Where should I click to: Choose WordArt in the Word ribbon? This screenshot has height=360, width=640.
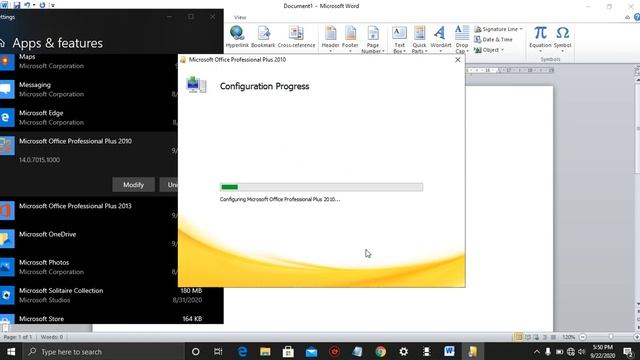pyautogui.click(x=440, y=39)
